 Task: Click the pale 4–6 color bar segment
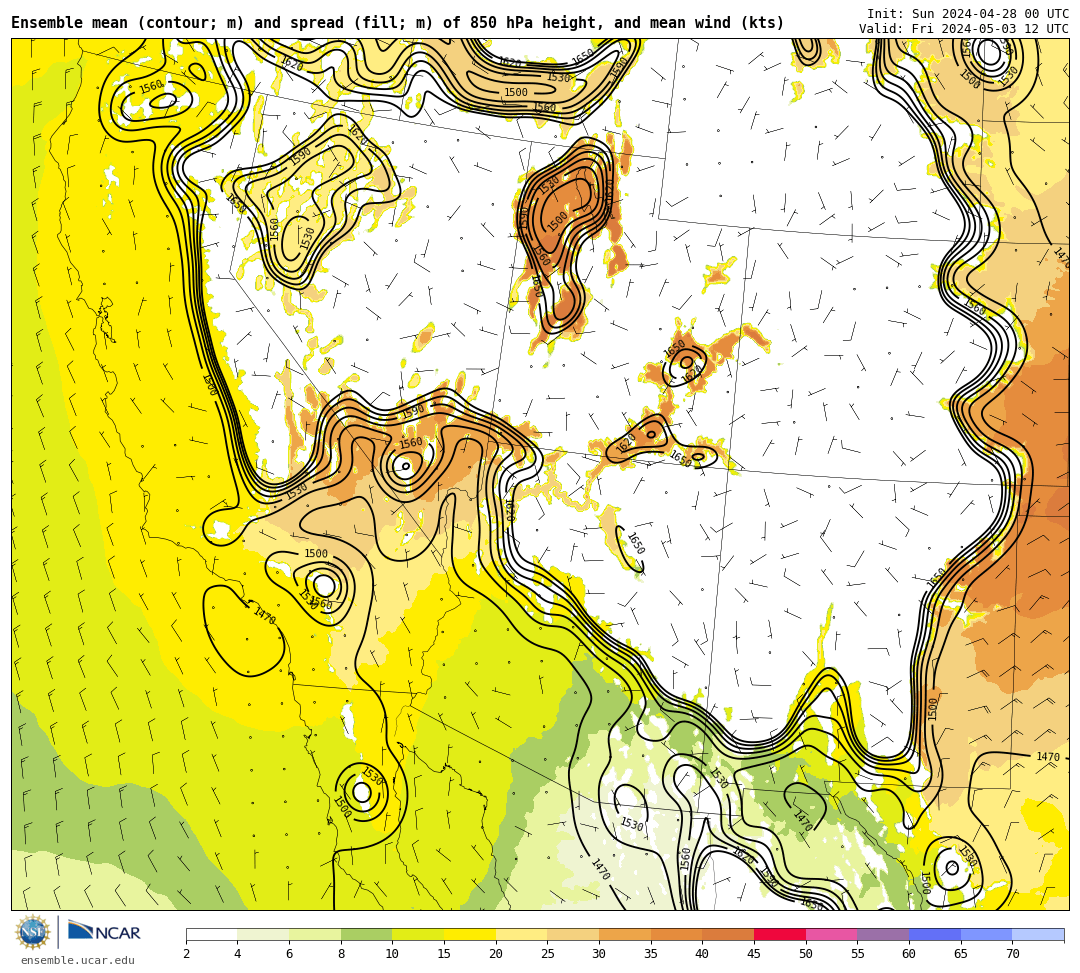point(263,934)
